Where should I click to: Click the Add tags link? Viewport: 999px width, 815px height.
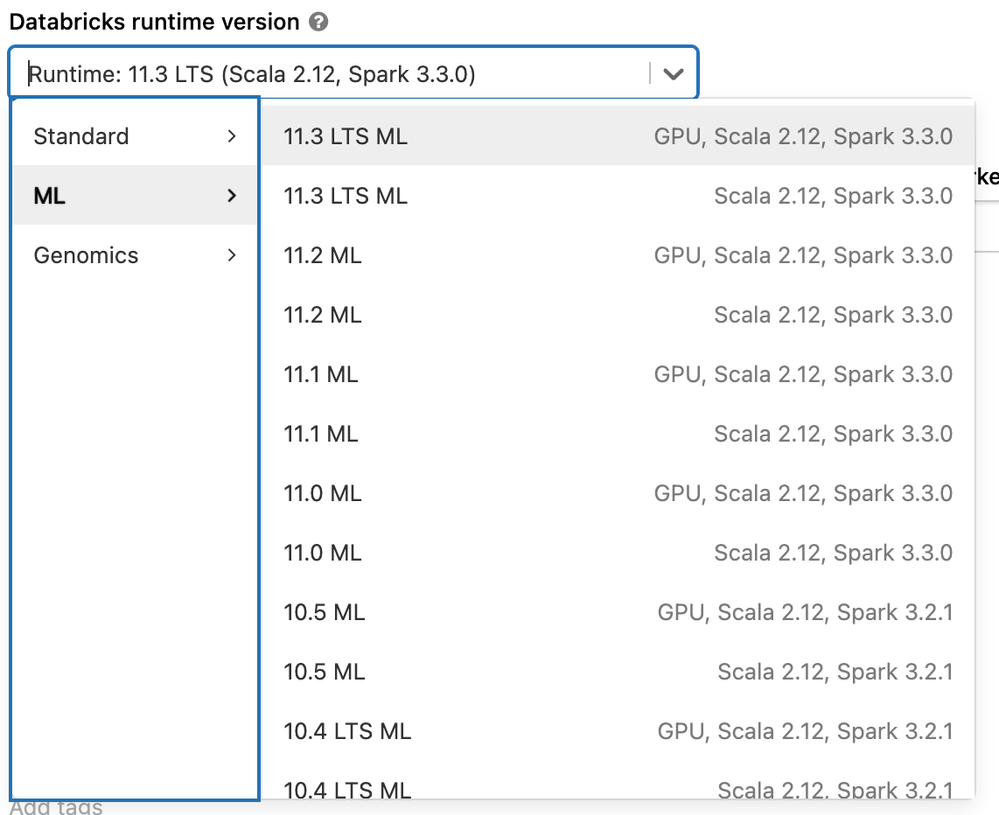point(56,806)
